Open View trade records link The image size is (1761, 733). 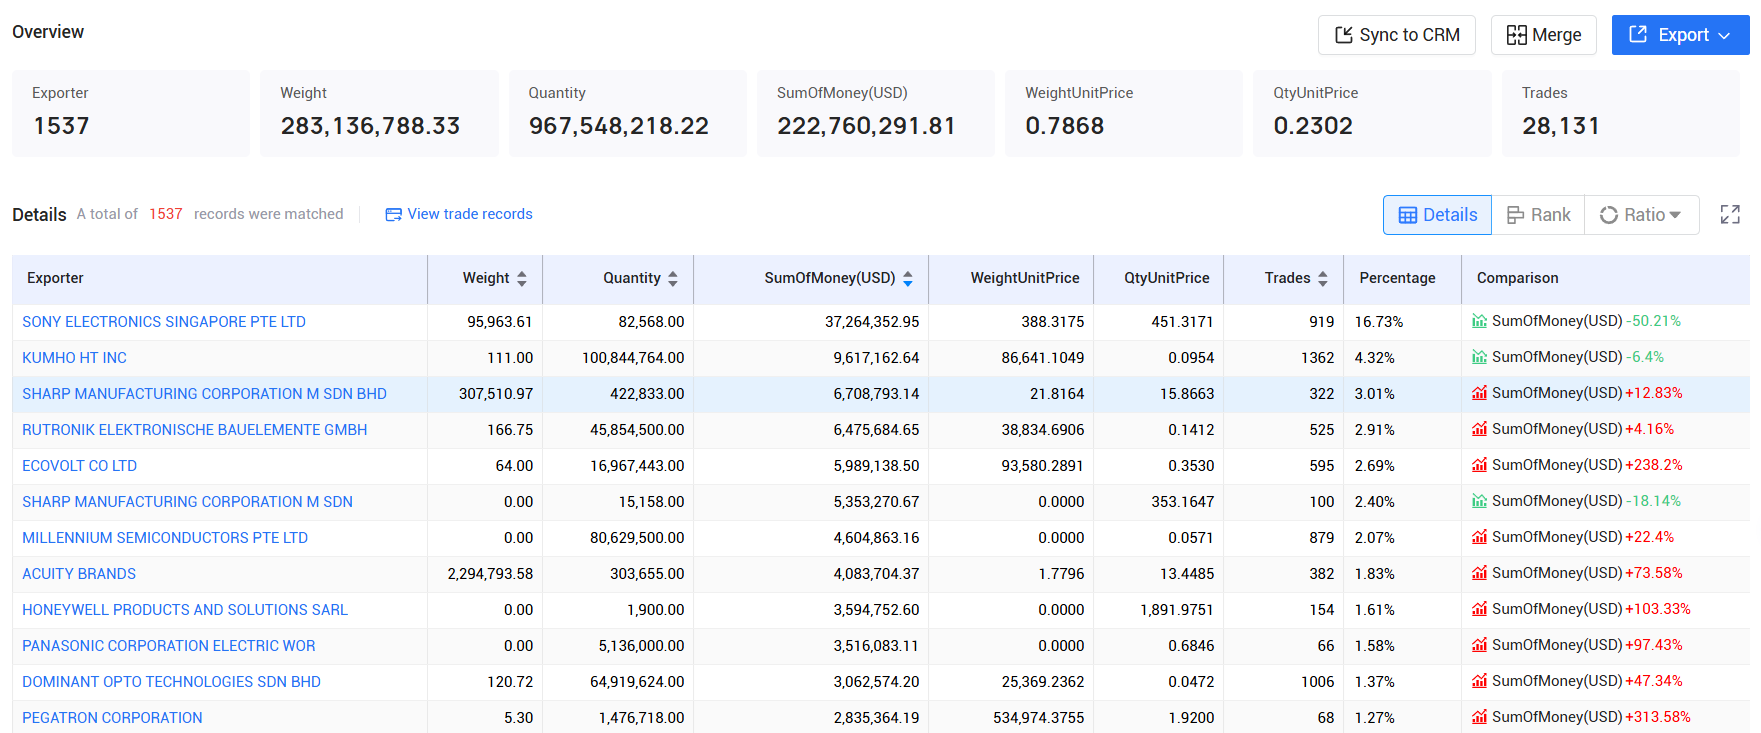[x=459, y=214]
